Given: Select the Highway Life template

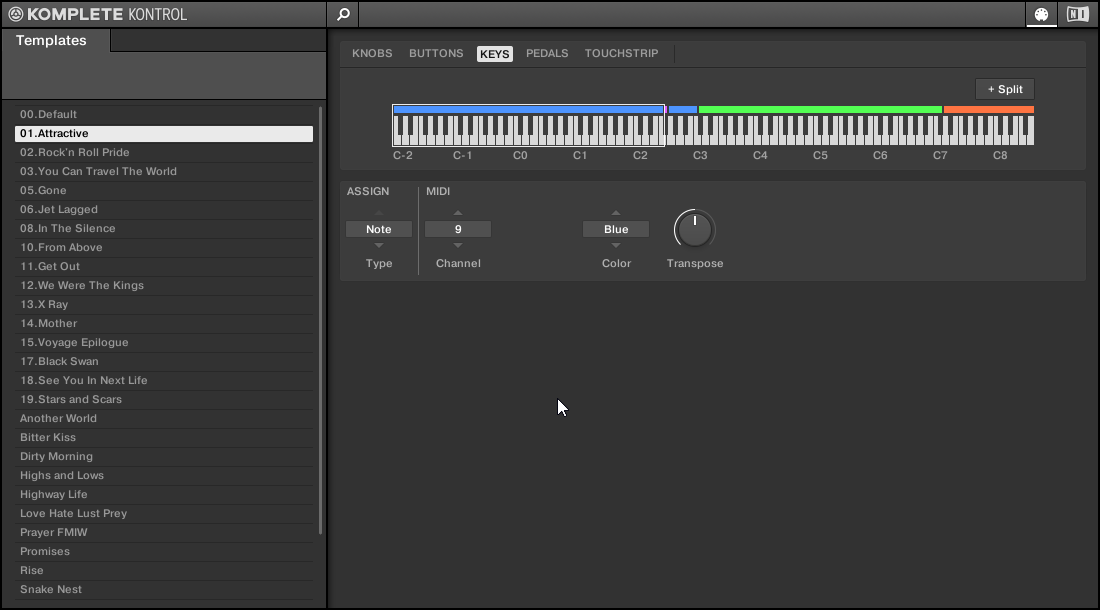Looking at the screenshot, I should [164, 494].
